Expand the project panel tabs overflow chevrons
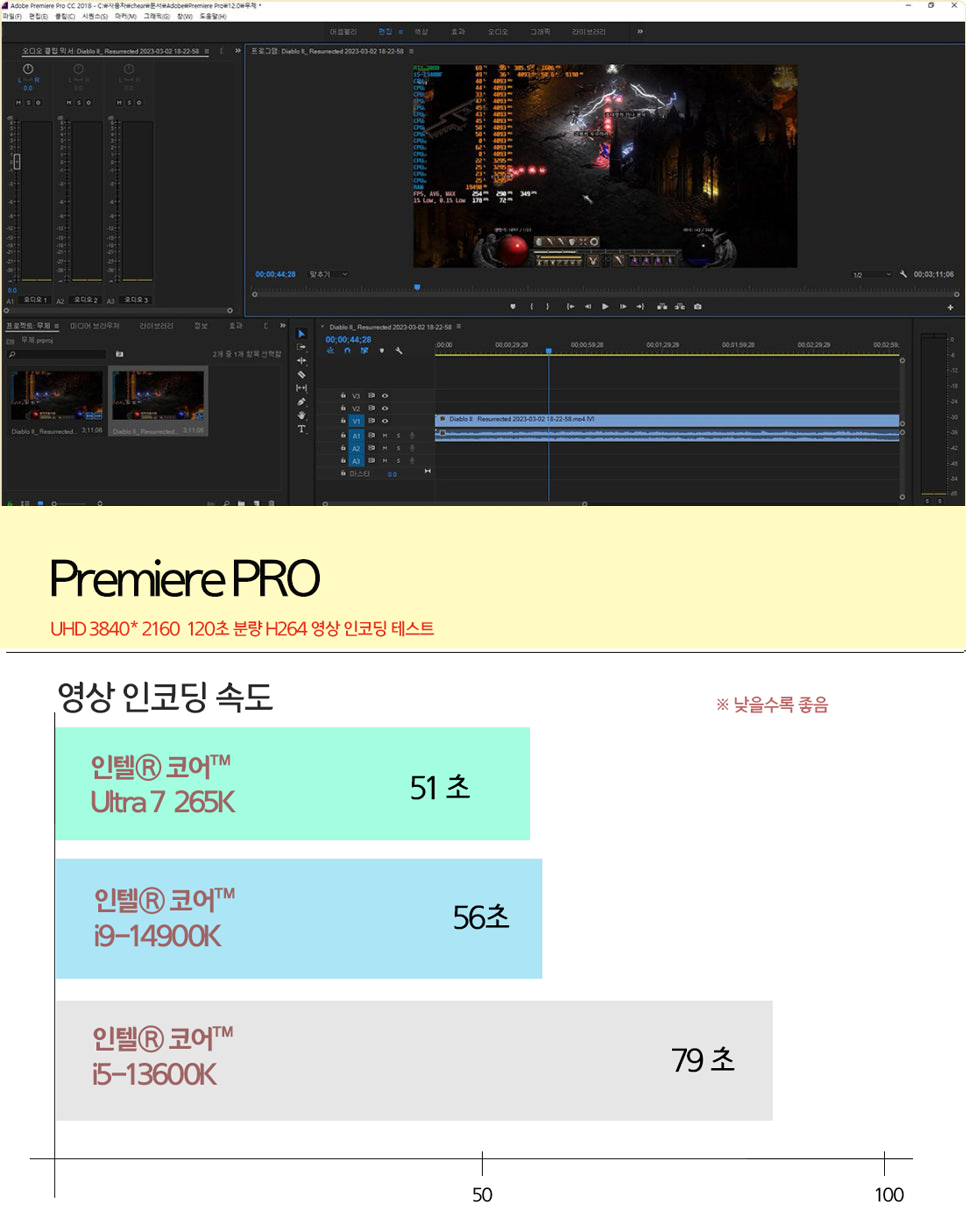This screenshot has height=1218, width=966. coord(283,325)
